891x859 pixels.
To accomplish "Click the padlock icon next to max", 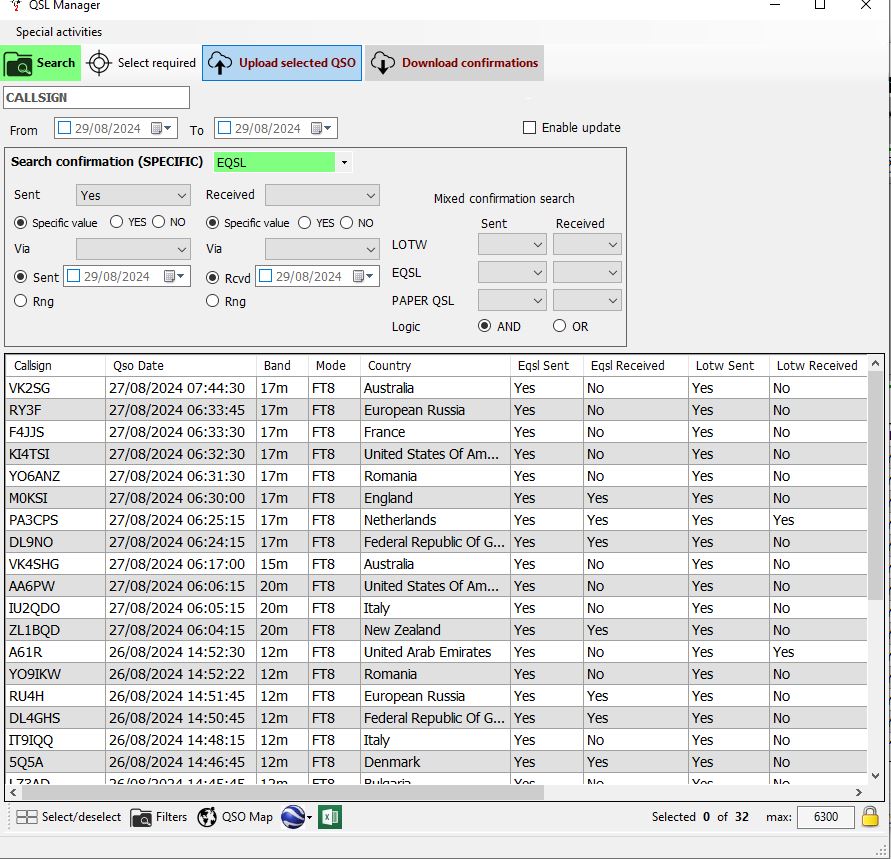I will point(870,816).
